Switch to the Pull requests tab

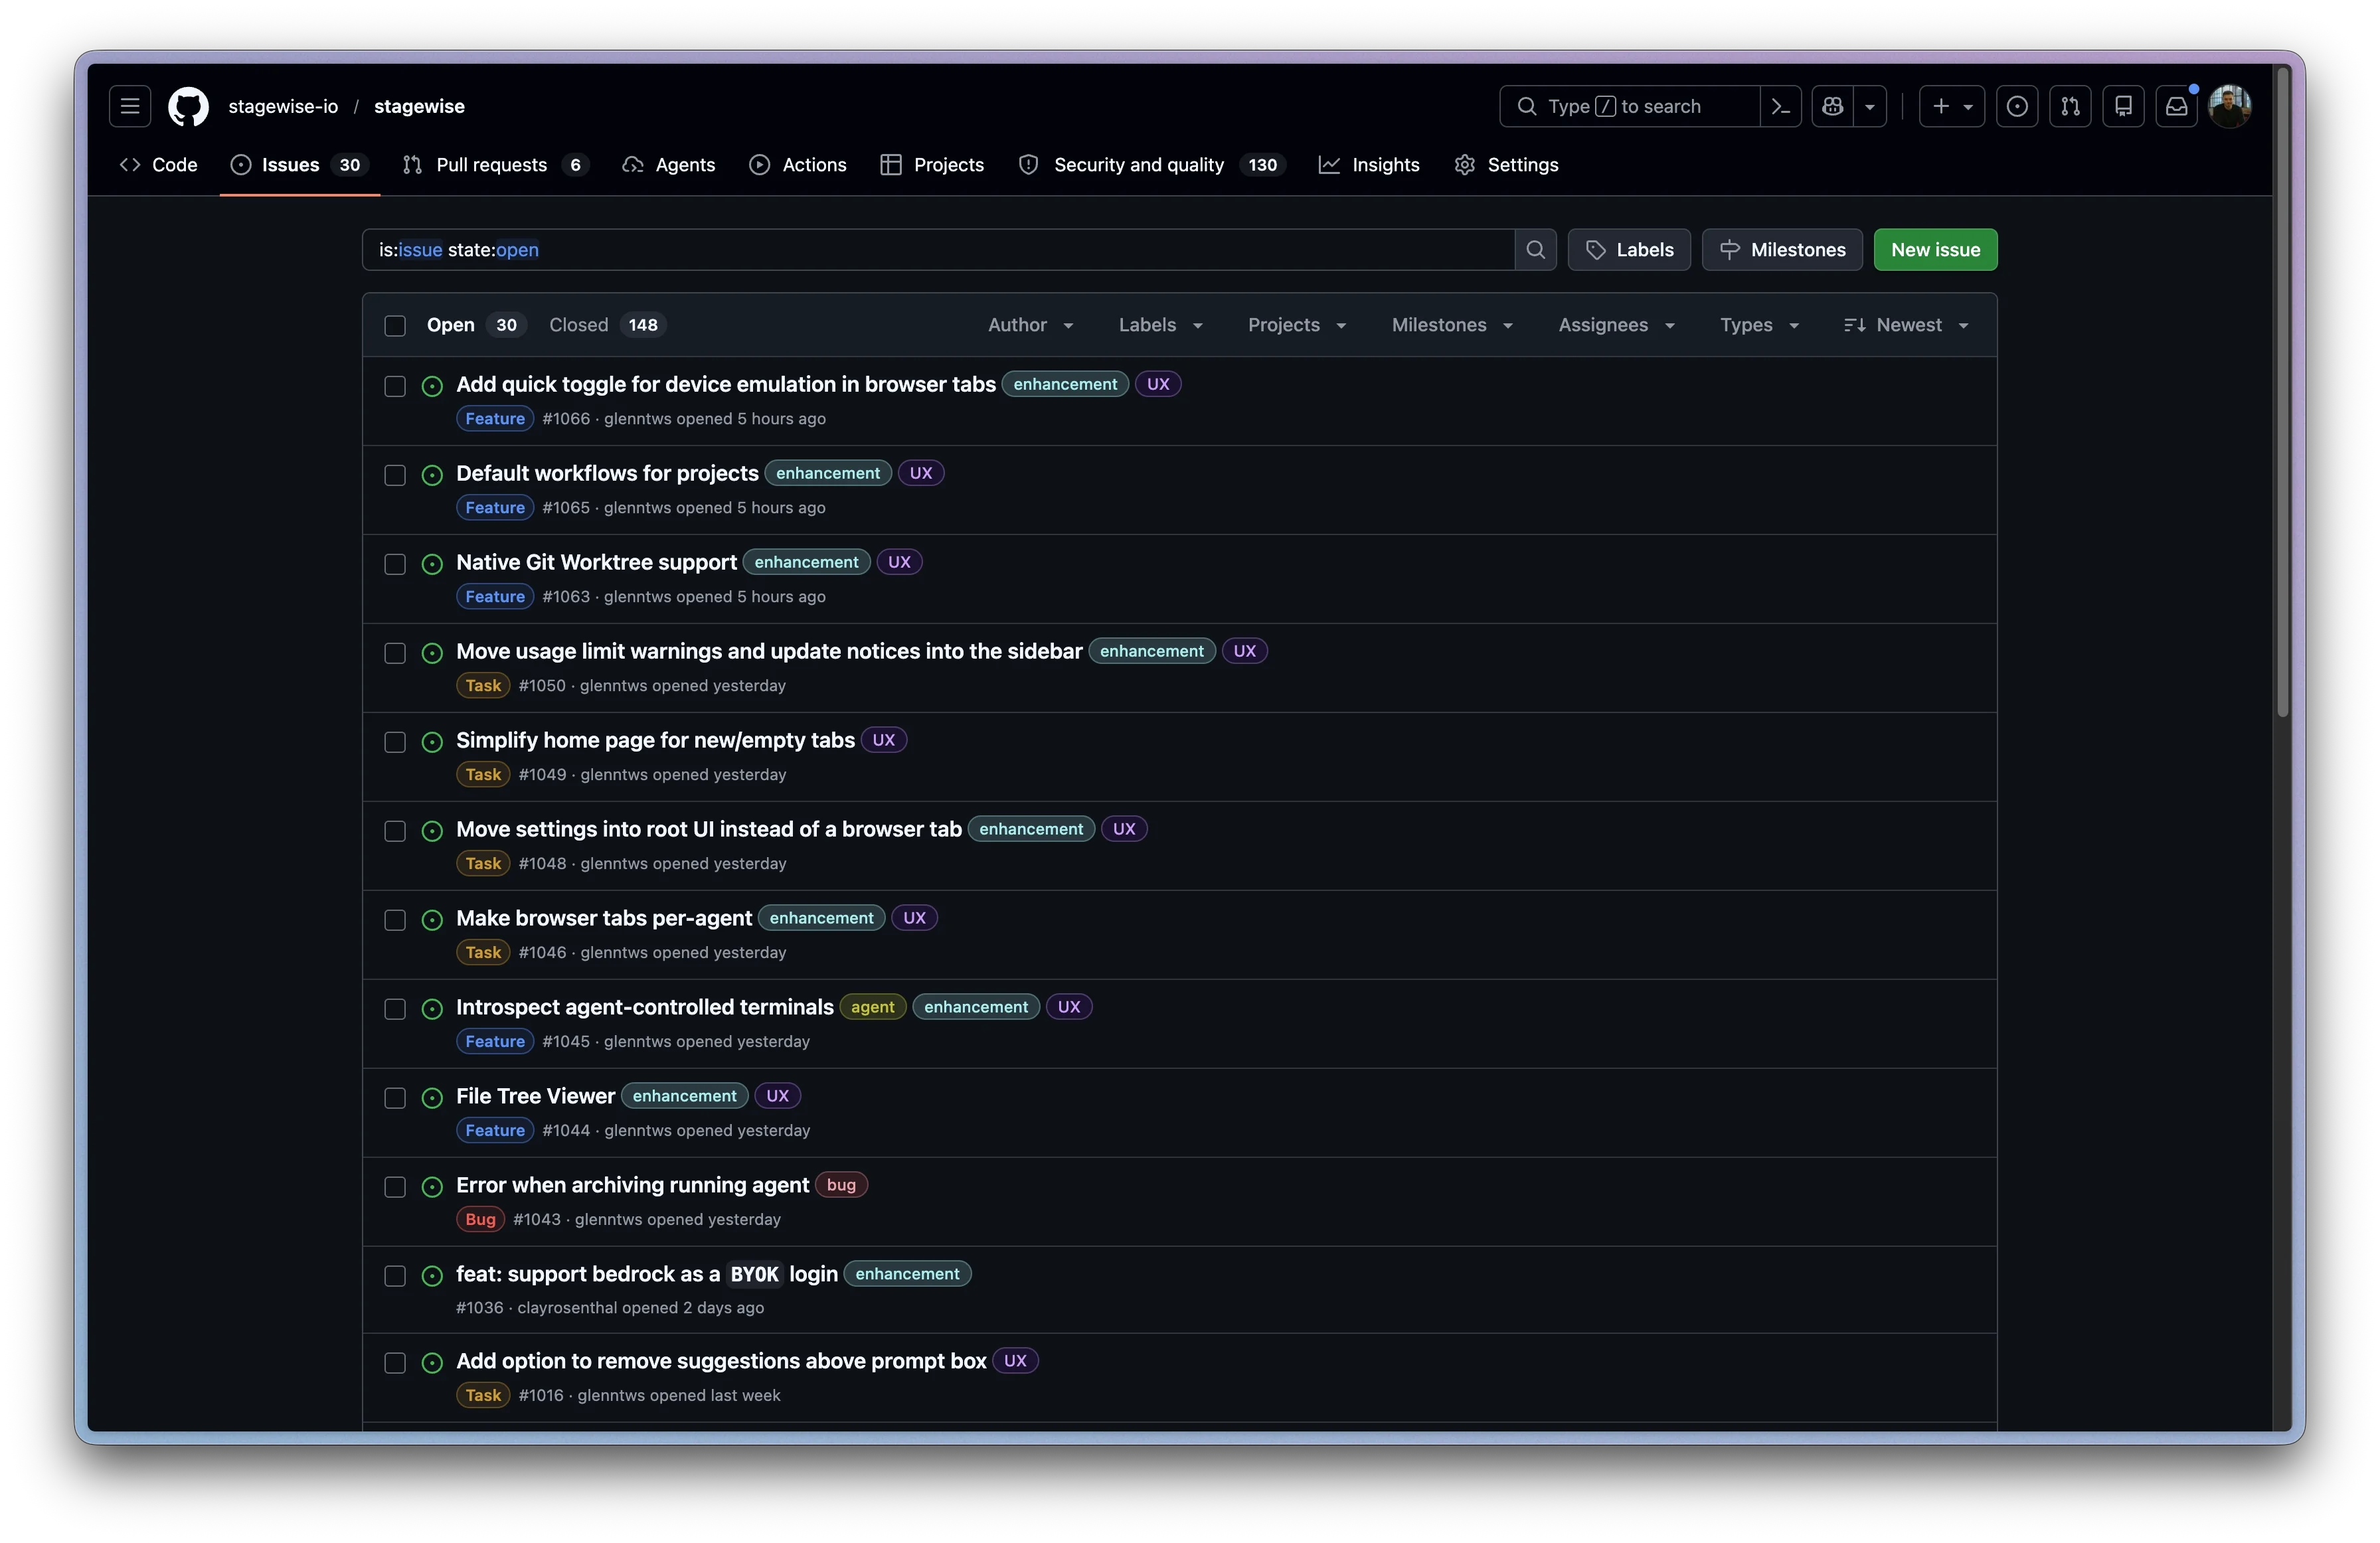495,165
